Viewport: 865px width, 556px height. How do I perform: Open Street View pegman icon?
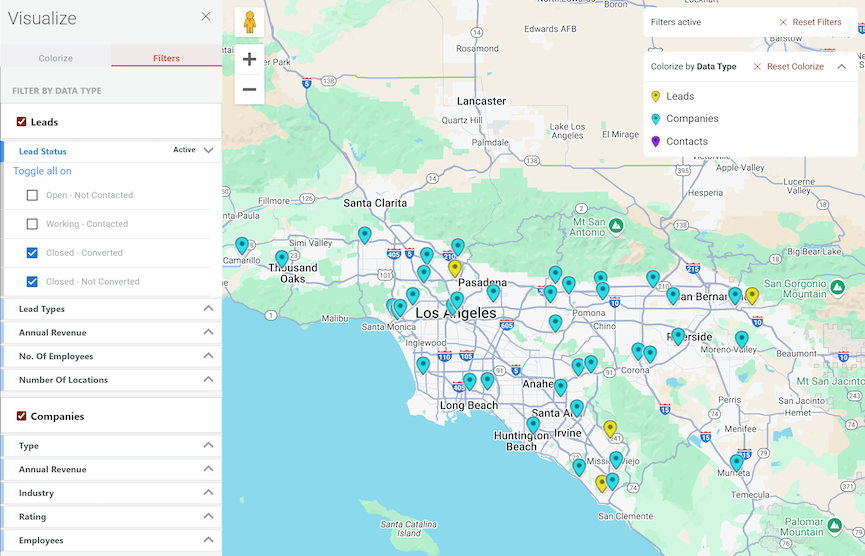[249, 23]
